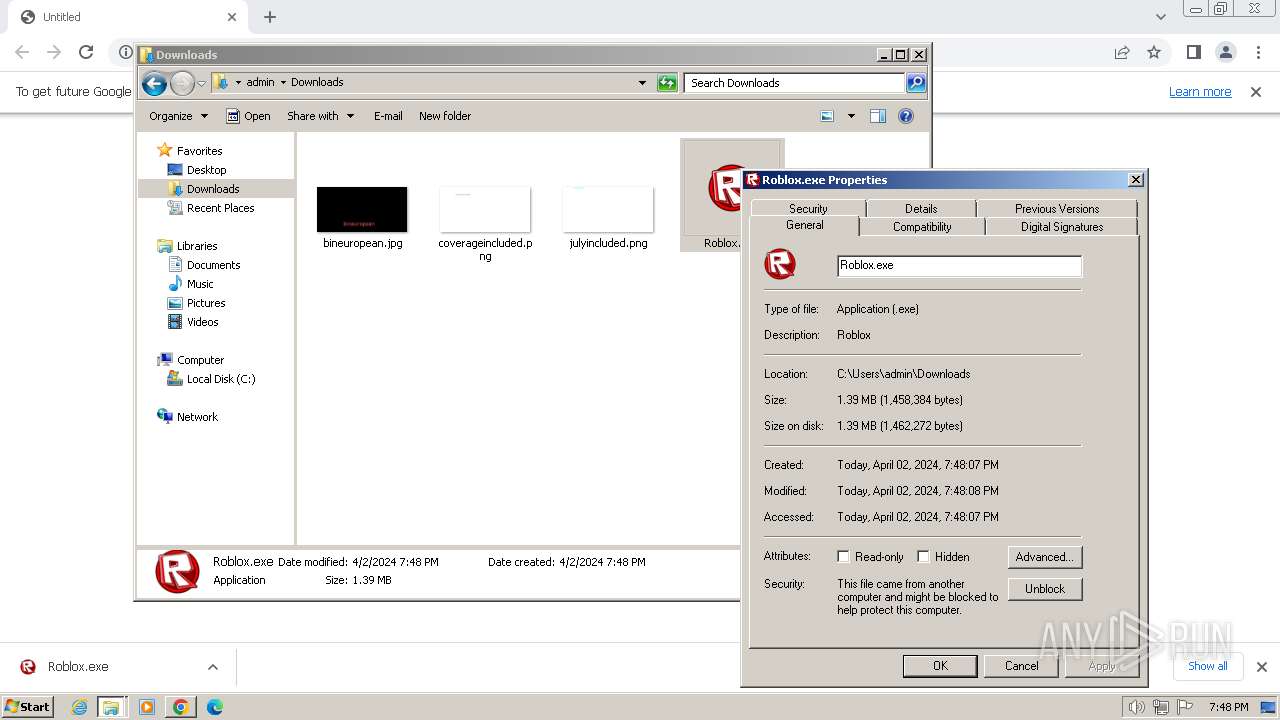Click the search magnifier in Downloads window
Viewport: 1280px width, 720px height.
916,83
